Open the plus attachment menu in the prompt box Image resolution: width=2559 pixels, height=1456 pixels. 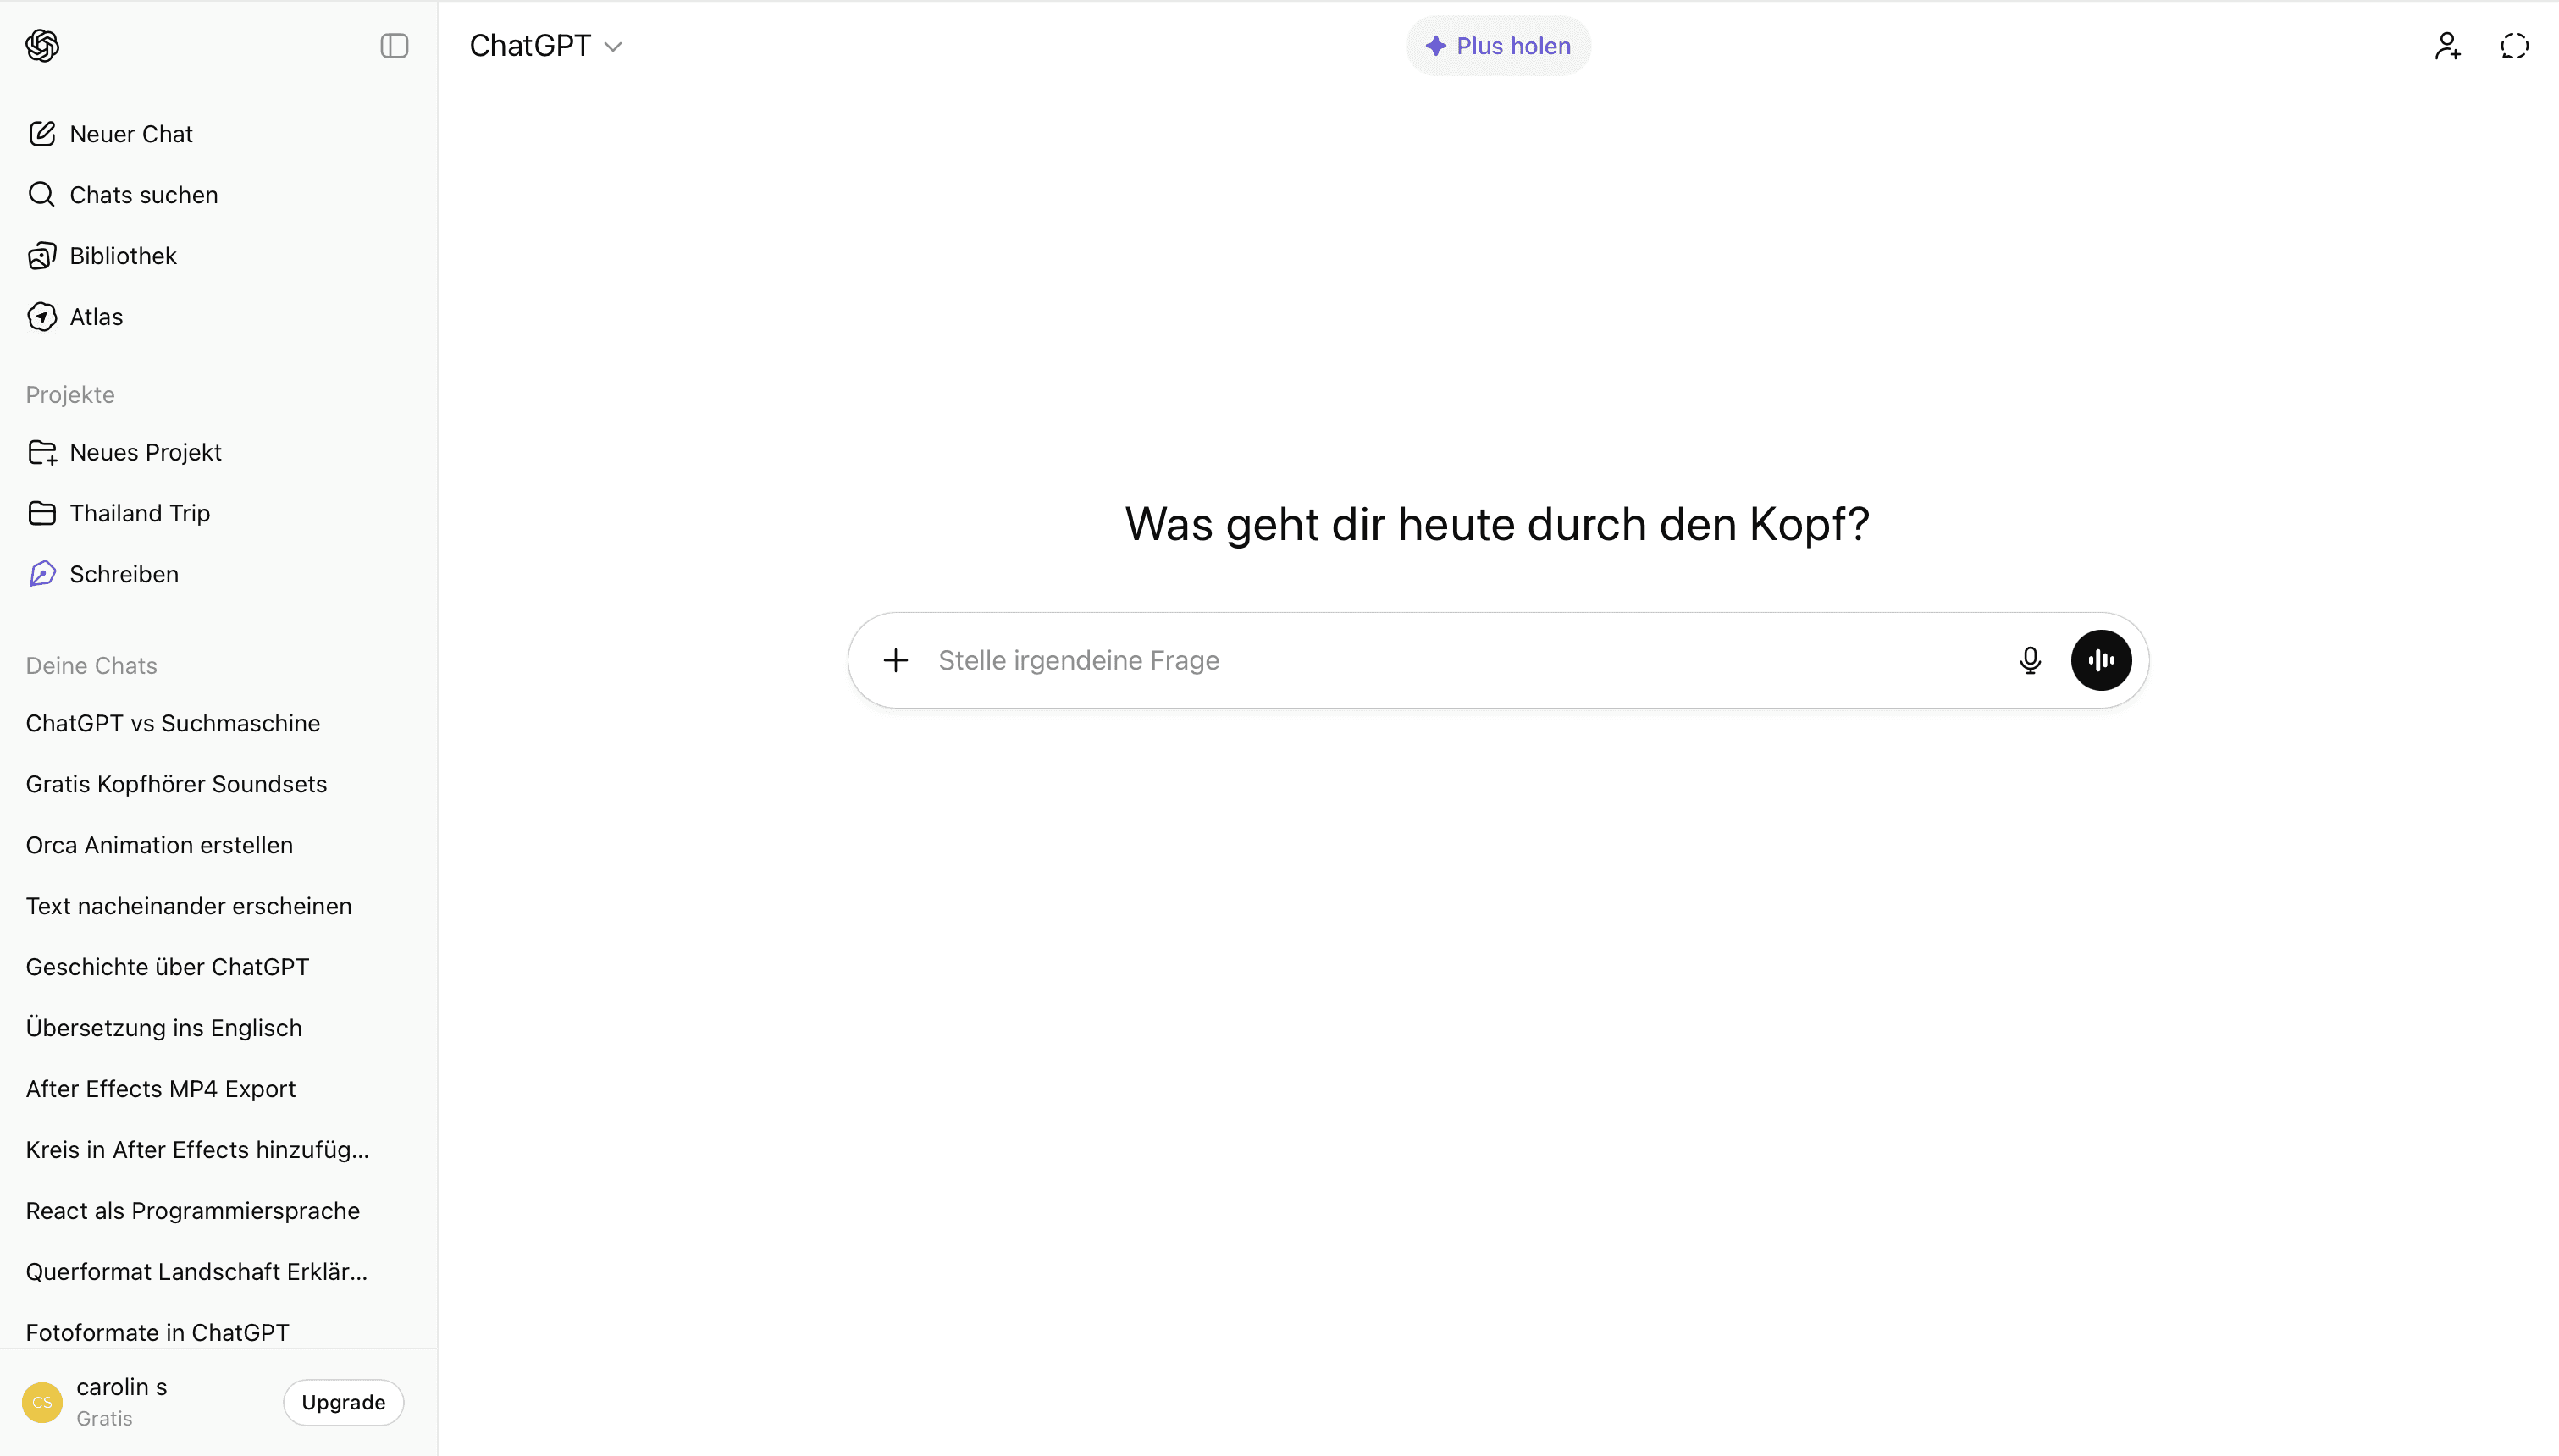point(896,660)
